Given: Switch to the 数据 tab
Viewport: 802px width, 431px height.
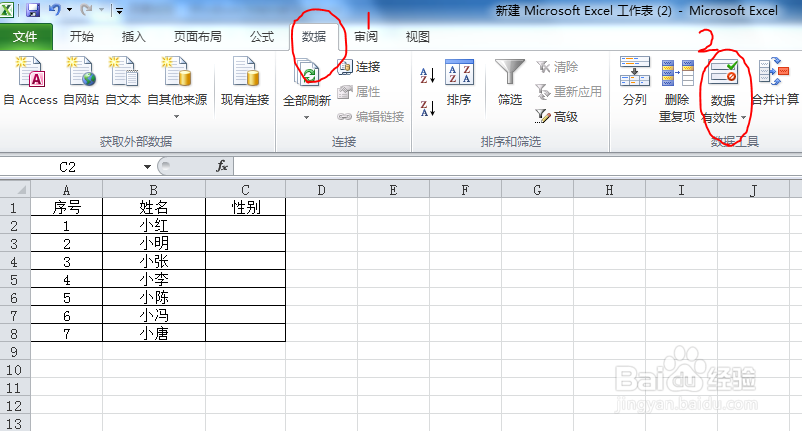Looking at the screenshot, I should tap(314, 37).
